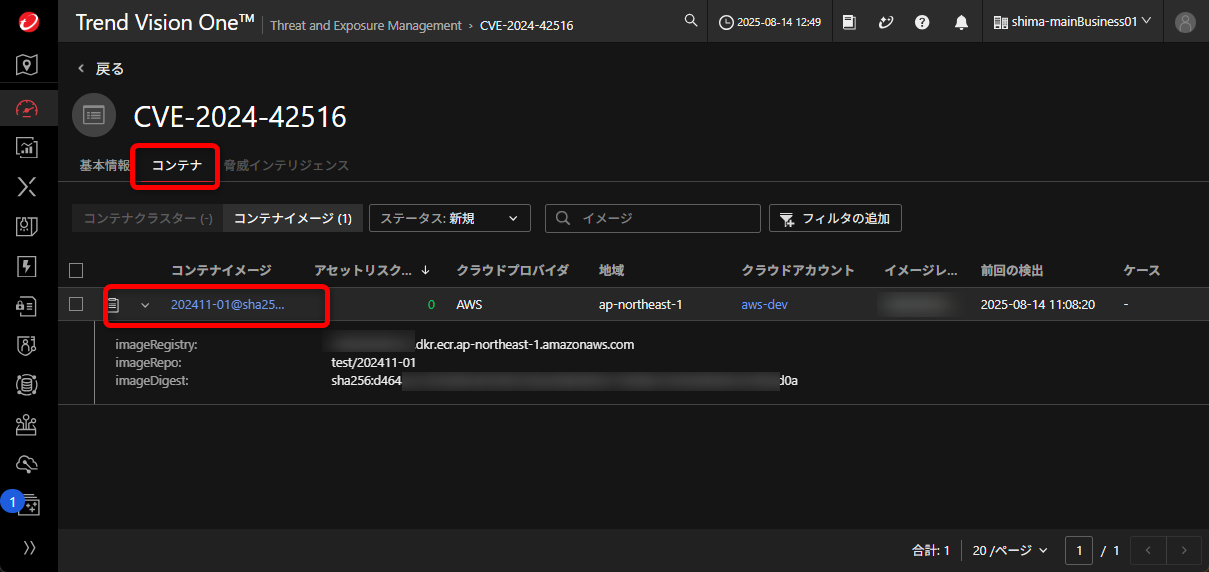
Task: Open the 202411-01@sha25... image link
Action: point(228,304)
